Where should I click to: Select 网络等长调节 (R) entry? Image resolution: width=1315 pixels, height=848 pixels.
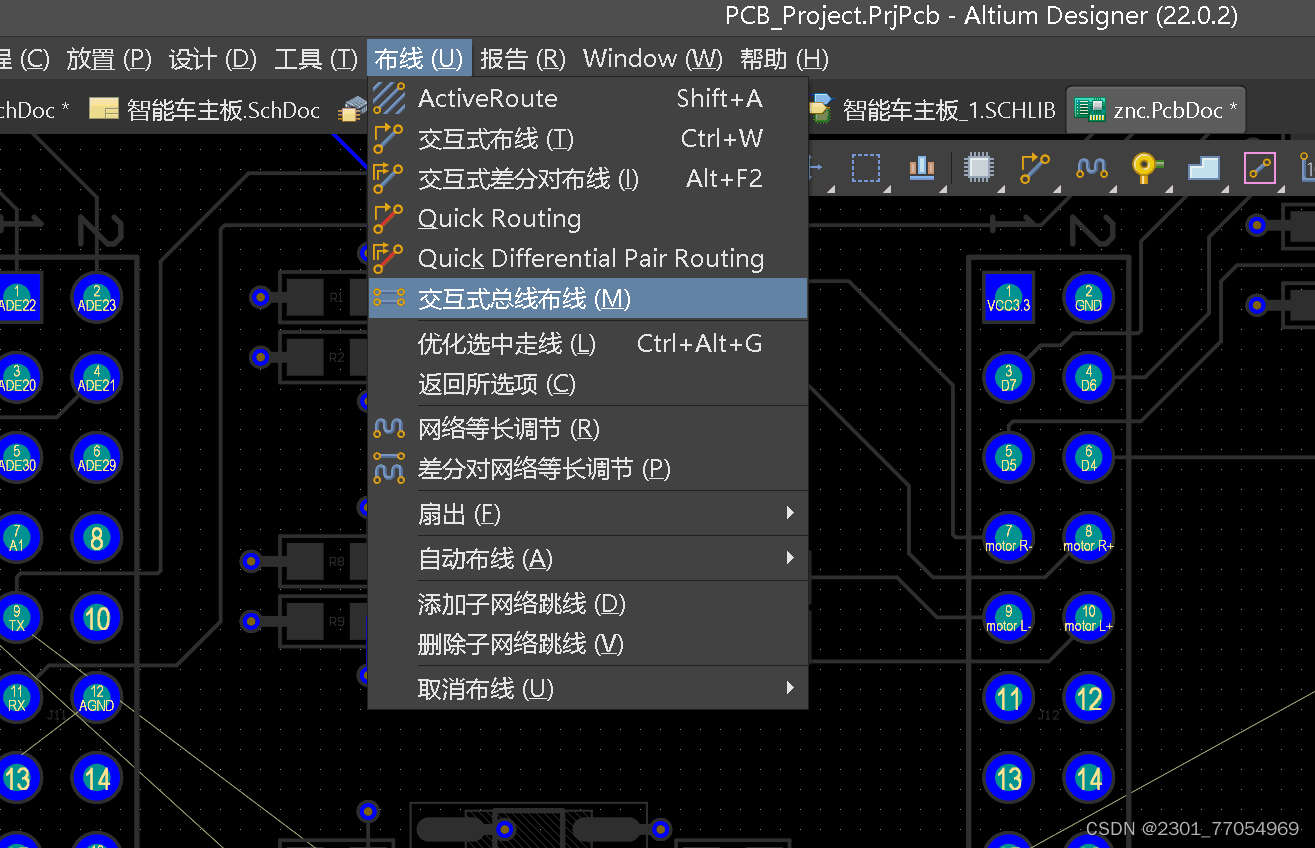tap(588, 429)
